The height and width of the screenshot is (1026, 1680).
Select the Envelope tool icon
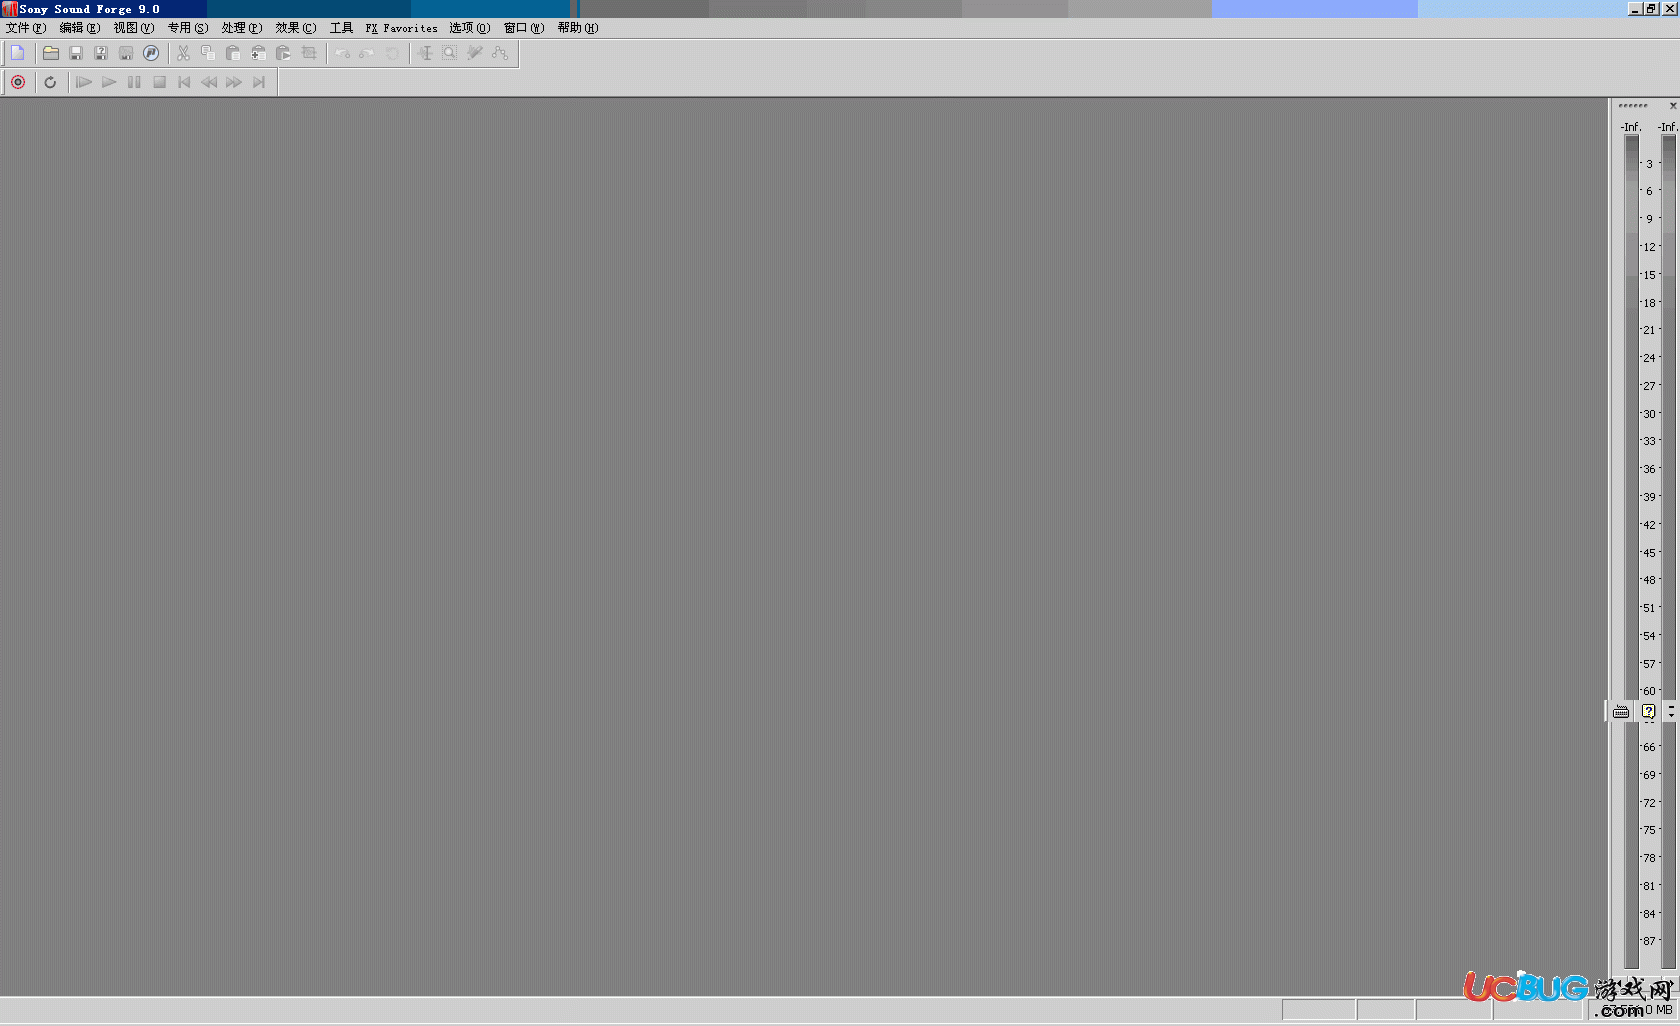click(500, 53)
